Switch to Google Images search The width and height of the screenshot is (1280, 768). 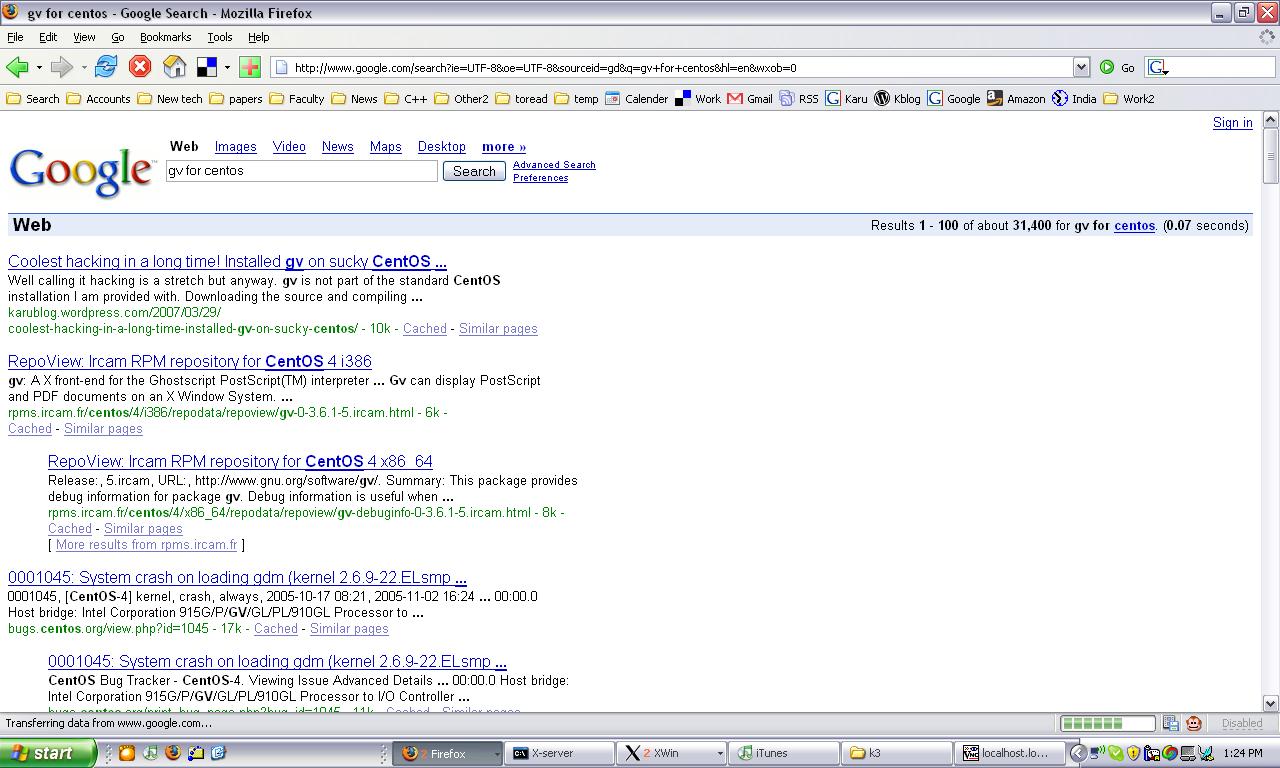click(x=236, y=146)
